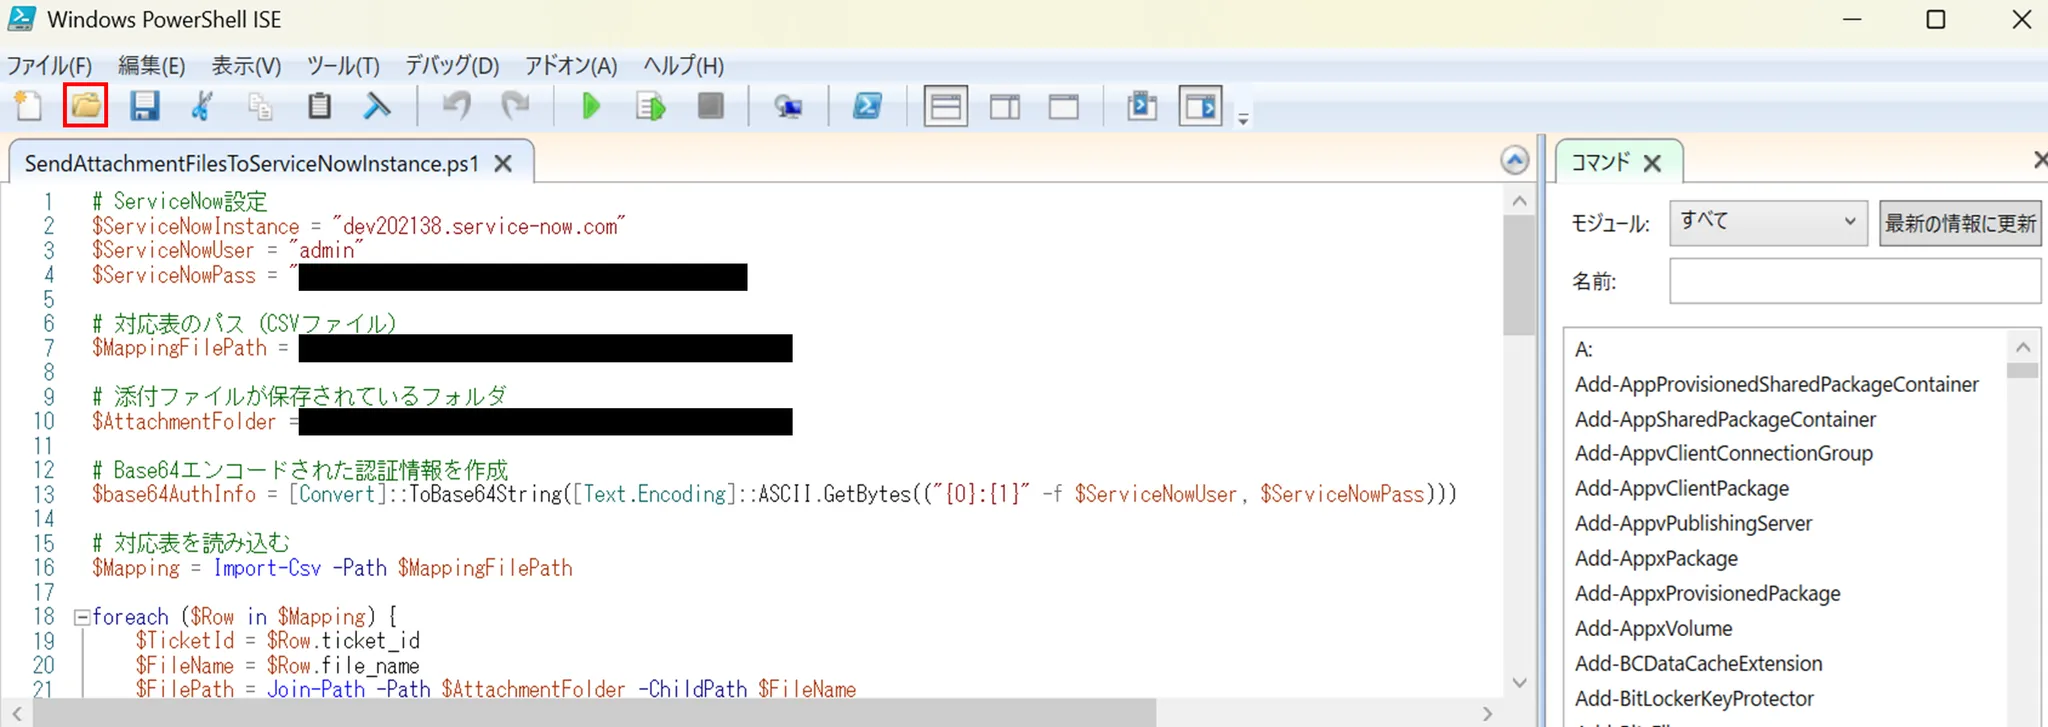The image size is (2048, 727).
Task: Open an existing script with folder icon
Action: tap(85, 105)
